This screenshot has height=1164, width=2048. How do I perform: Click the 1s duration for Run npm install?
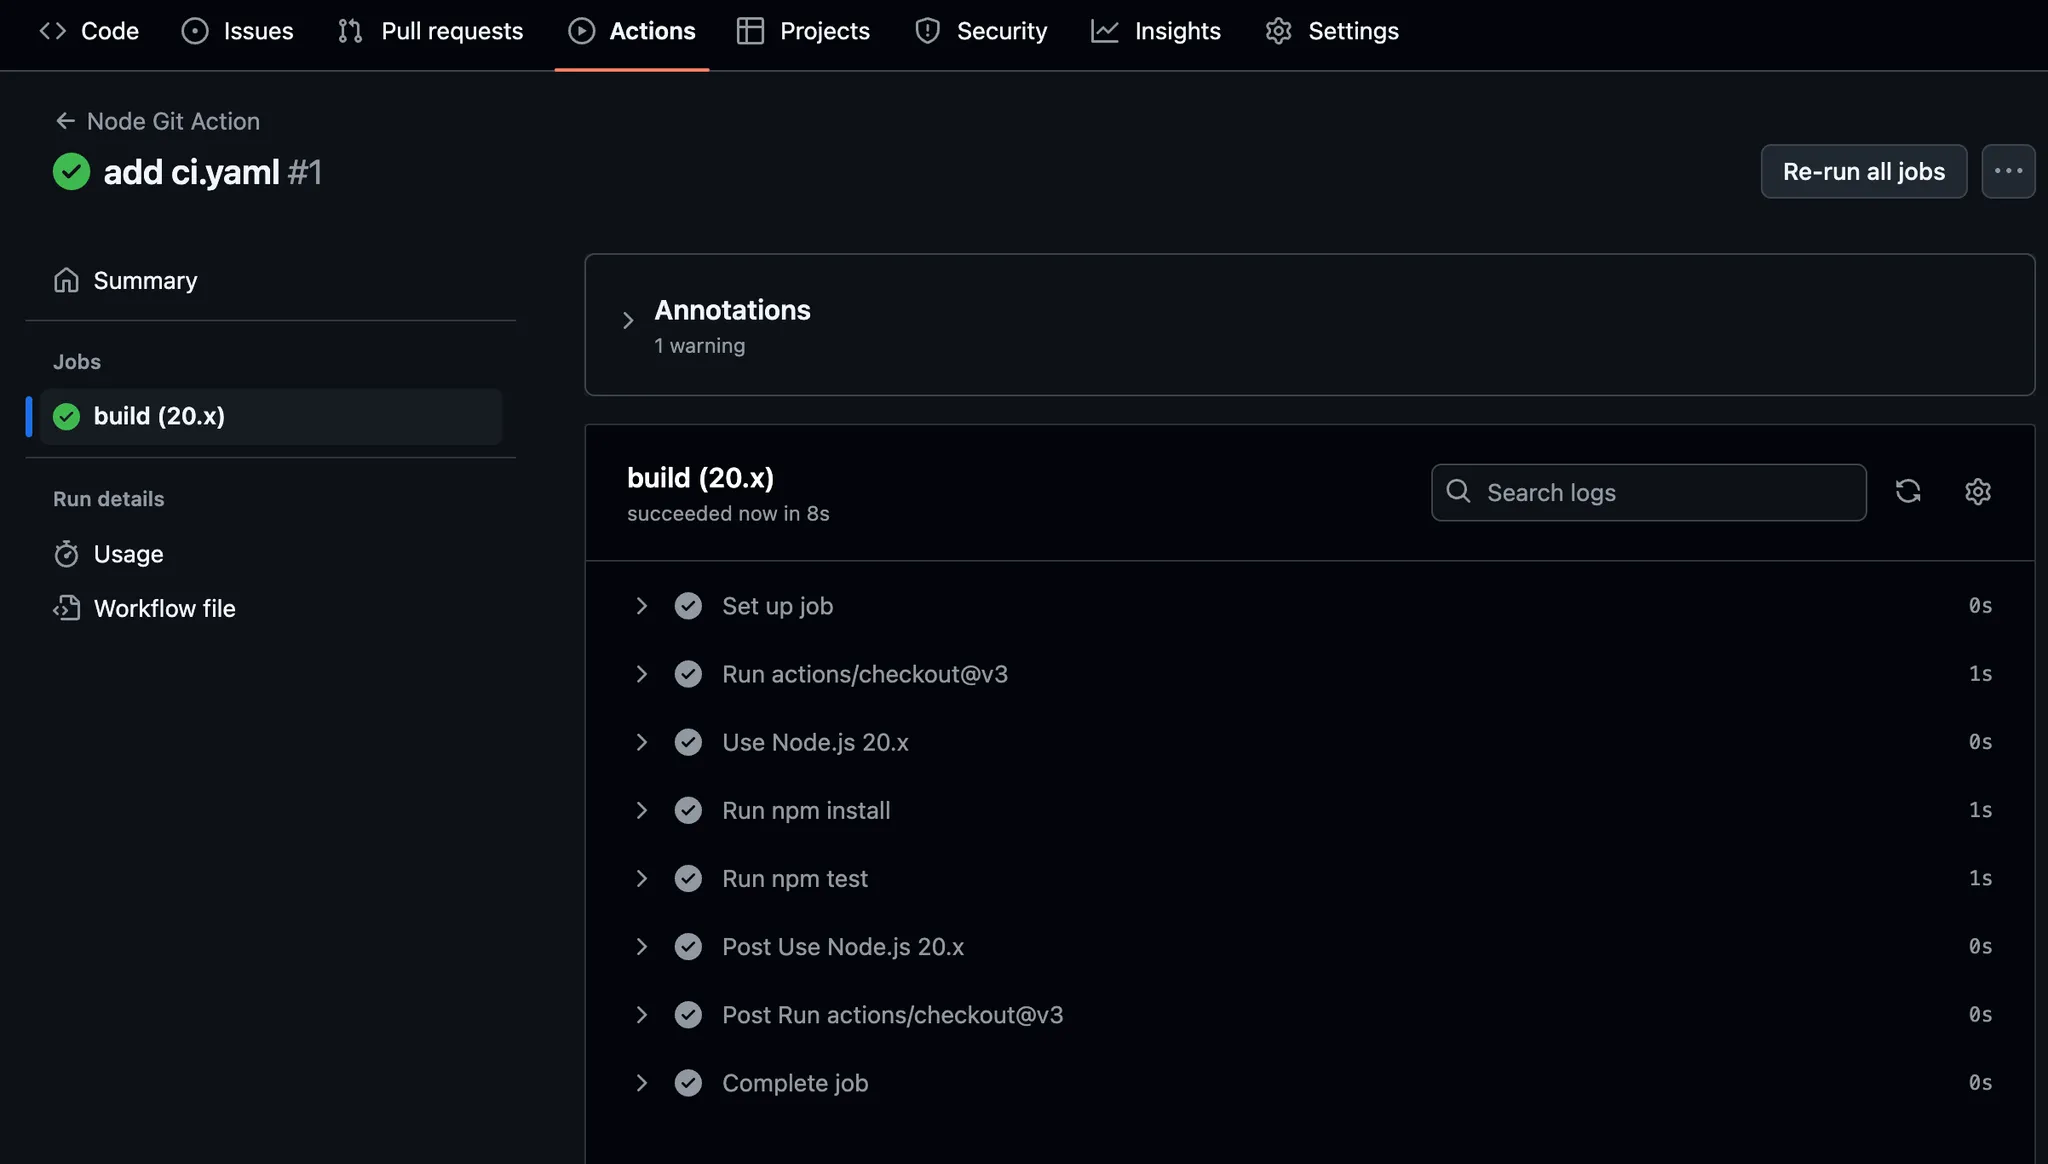tap(1980, 810)
